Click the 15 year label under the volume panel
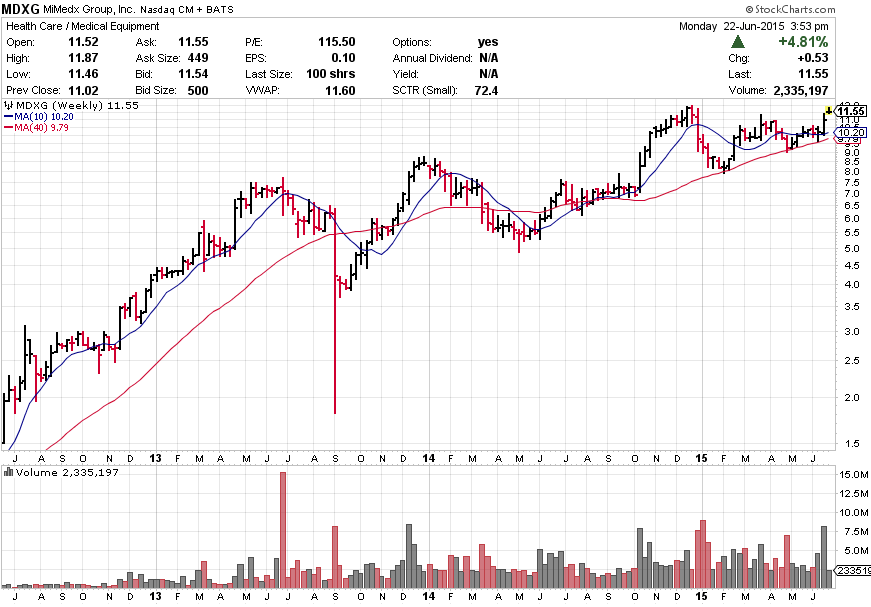This screenshot has height=607, width=871. (x=702, y=596)
